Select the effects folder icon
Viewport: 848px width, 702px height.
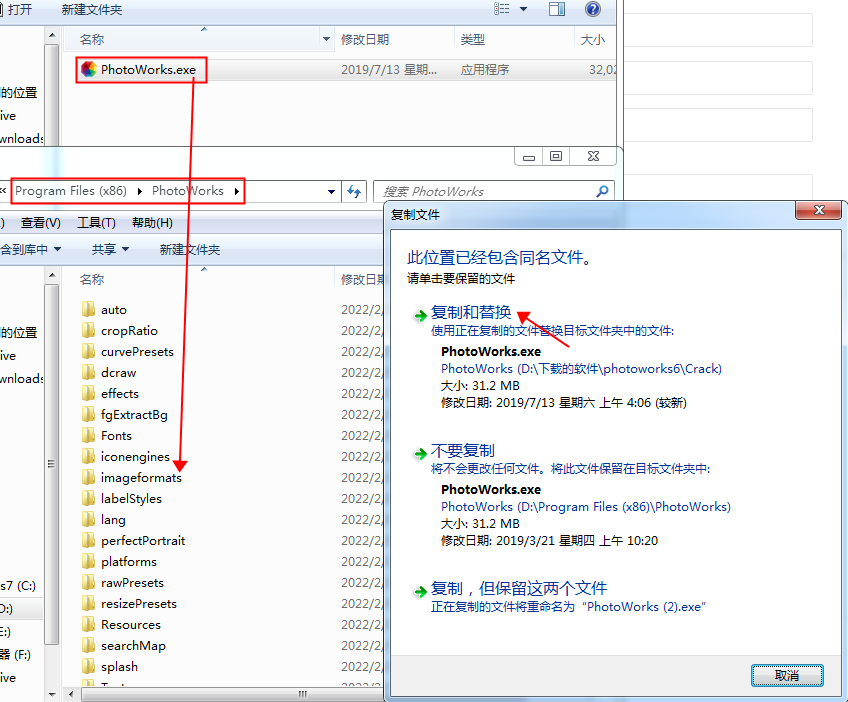tap(89, 394)
